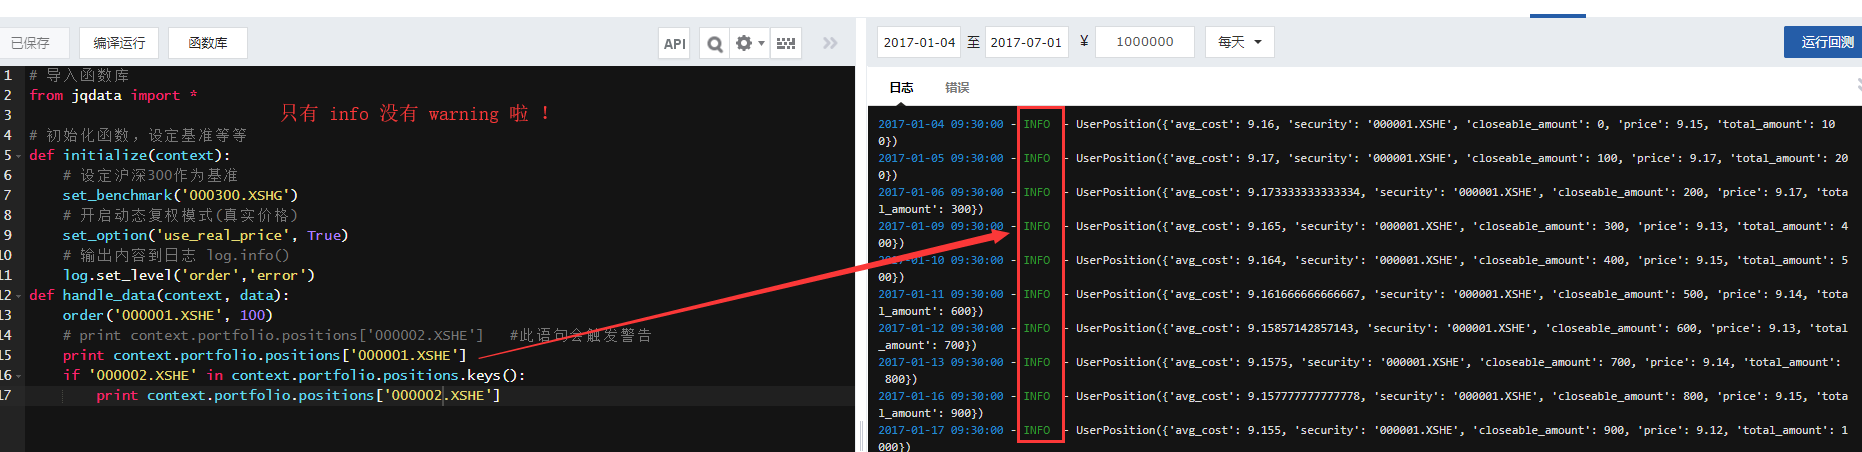Click log timestamp 2017-01-13 09:30:00

point(940,362)
